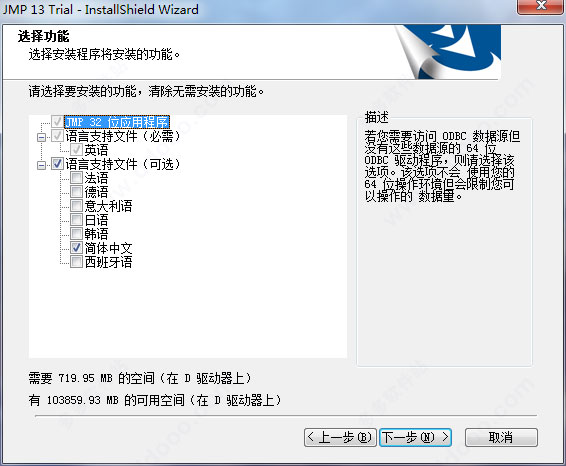Check the 法语 language checkbox
Screen dimensions: 566x466
tap(76, 178)
